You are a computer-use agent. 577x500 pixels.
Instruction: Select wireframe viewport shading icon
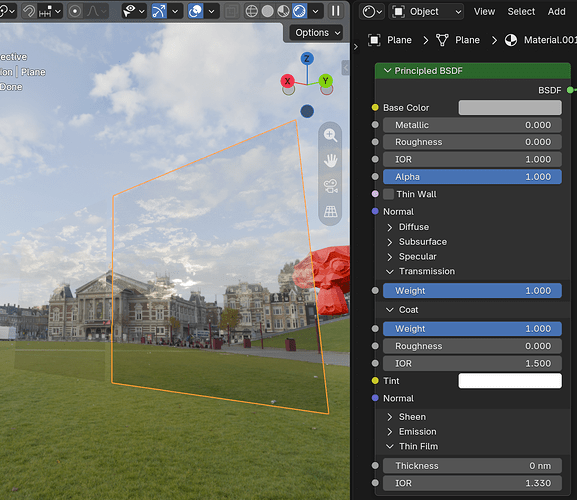coord(251,11)
